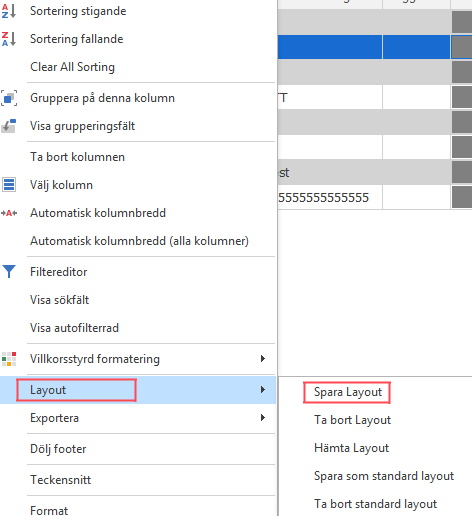Choose Spara Layout from the submenu
Screen dimensions: 472x516
click(x=348, y=392)
